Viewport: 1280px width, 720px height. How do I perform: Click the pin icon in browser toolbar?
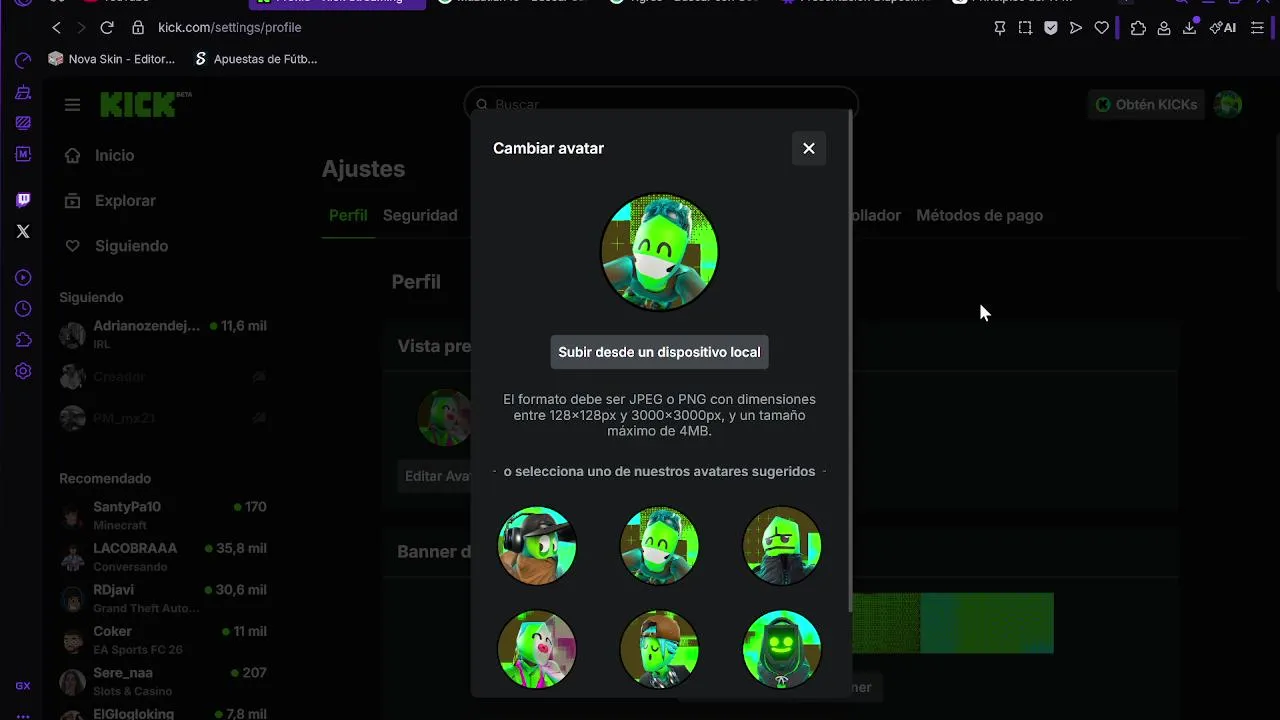click(x=999, y=28)
